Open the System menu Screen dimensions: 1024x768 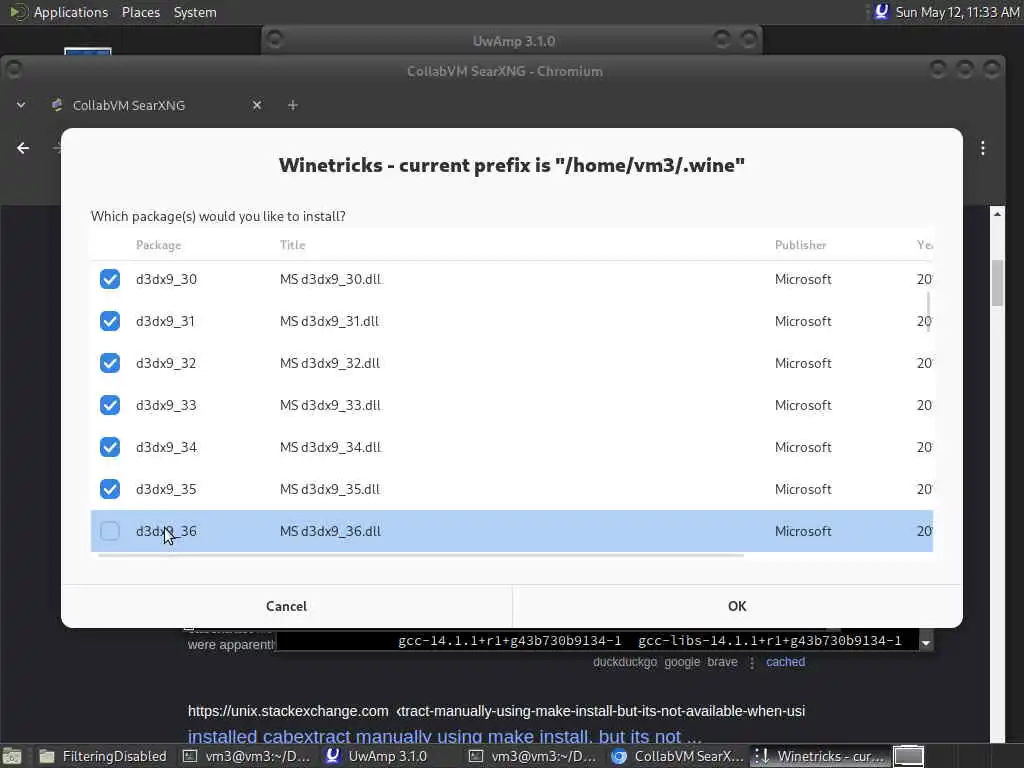(x=195, y=12)
